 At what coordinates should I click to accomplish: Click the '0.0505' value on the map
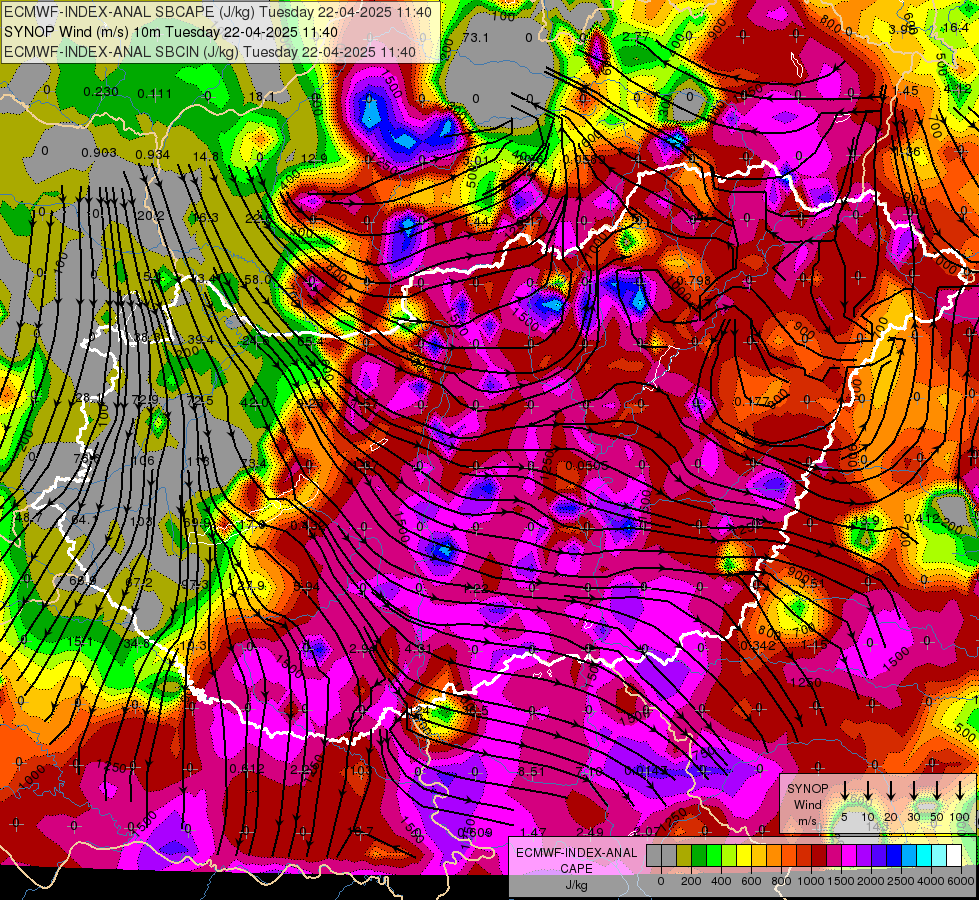coord(587,466)
